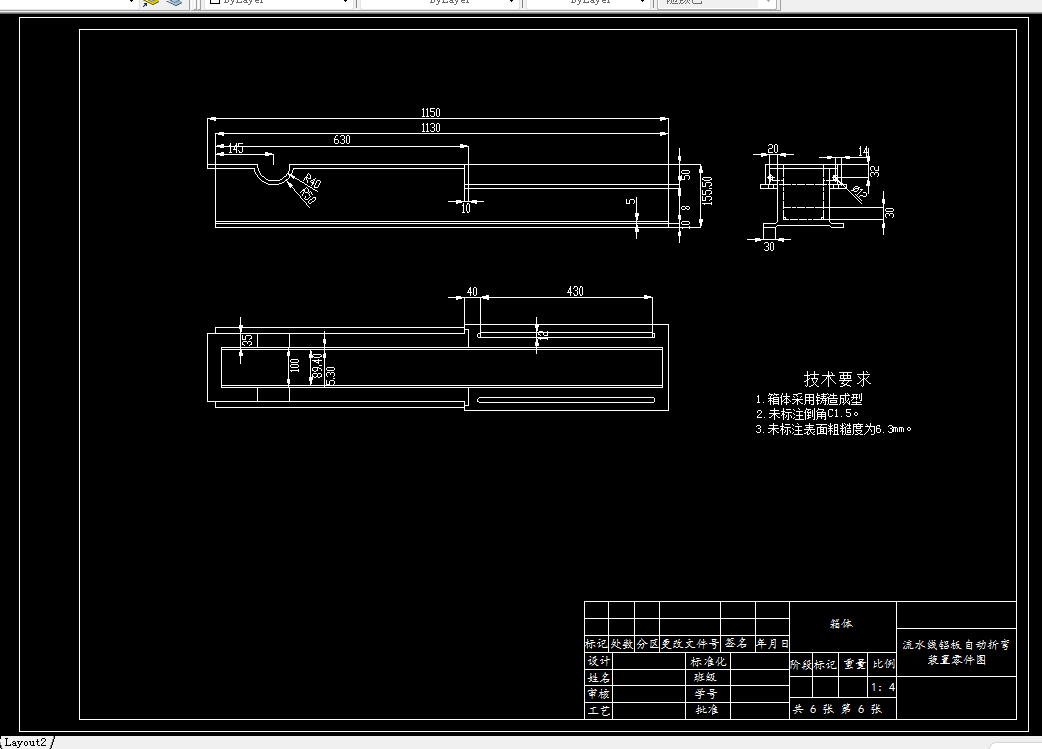Select the 89.40 vertical dimension

(x=318, y=366)
